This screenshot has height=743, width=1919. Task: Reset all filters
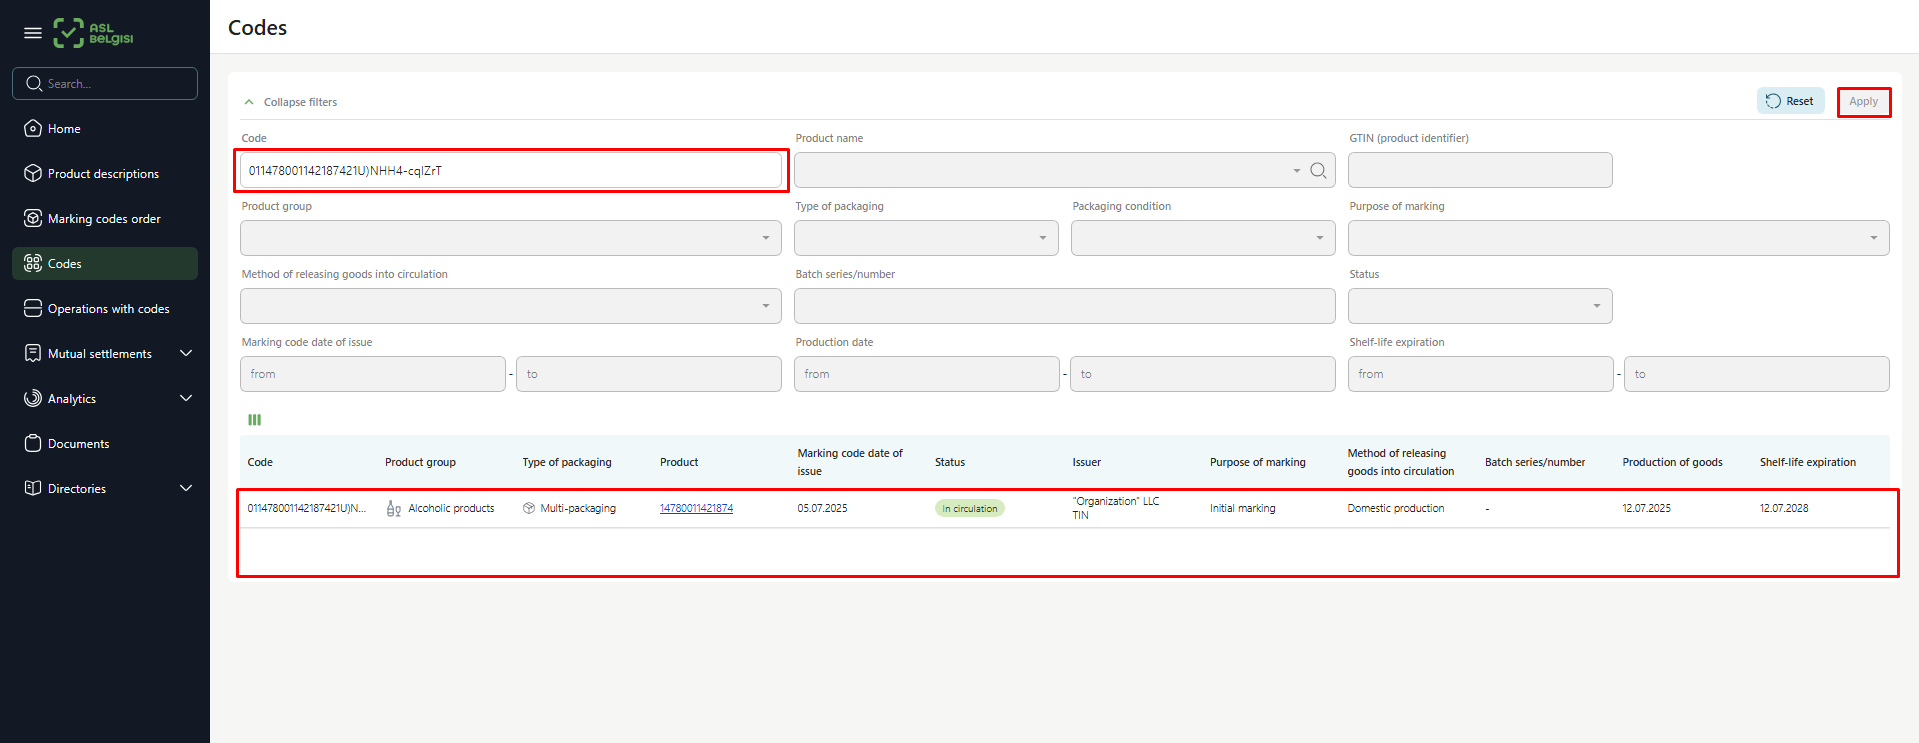point(1790,101)
